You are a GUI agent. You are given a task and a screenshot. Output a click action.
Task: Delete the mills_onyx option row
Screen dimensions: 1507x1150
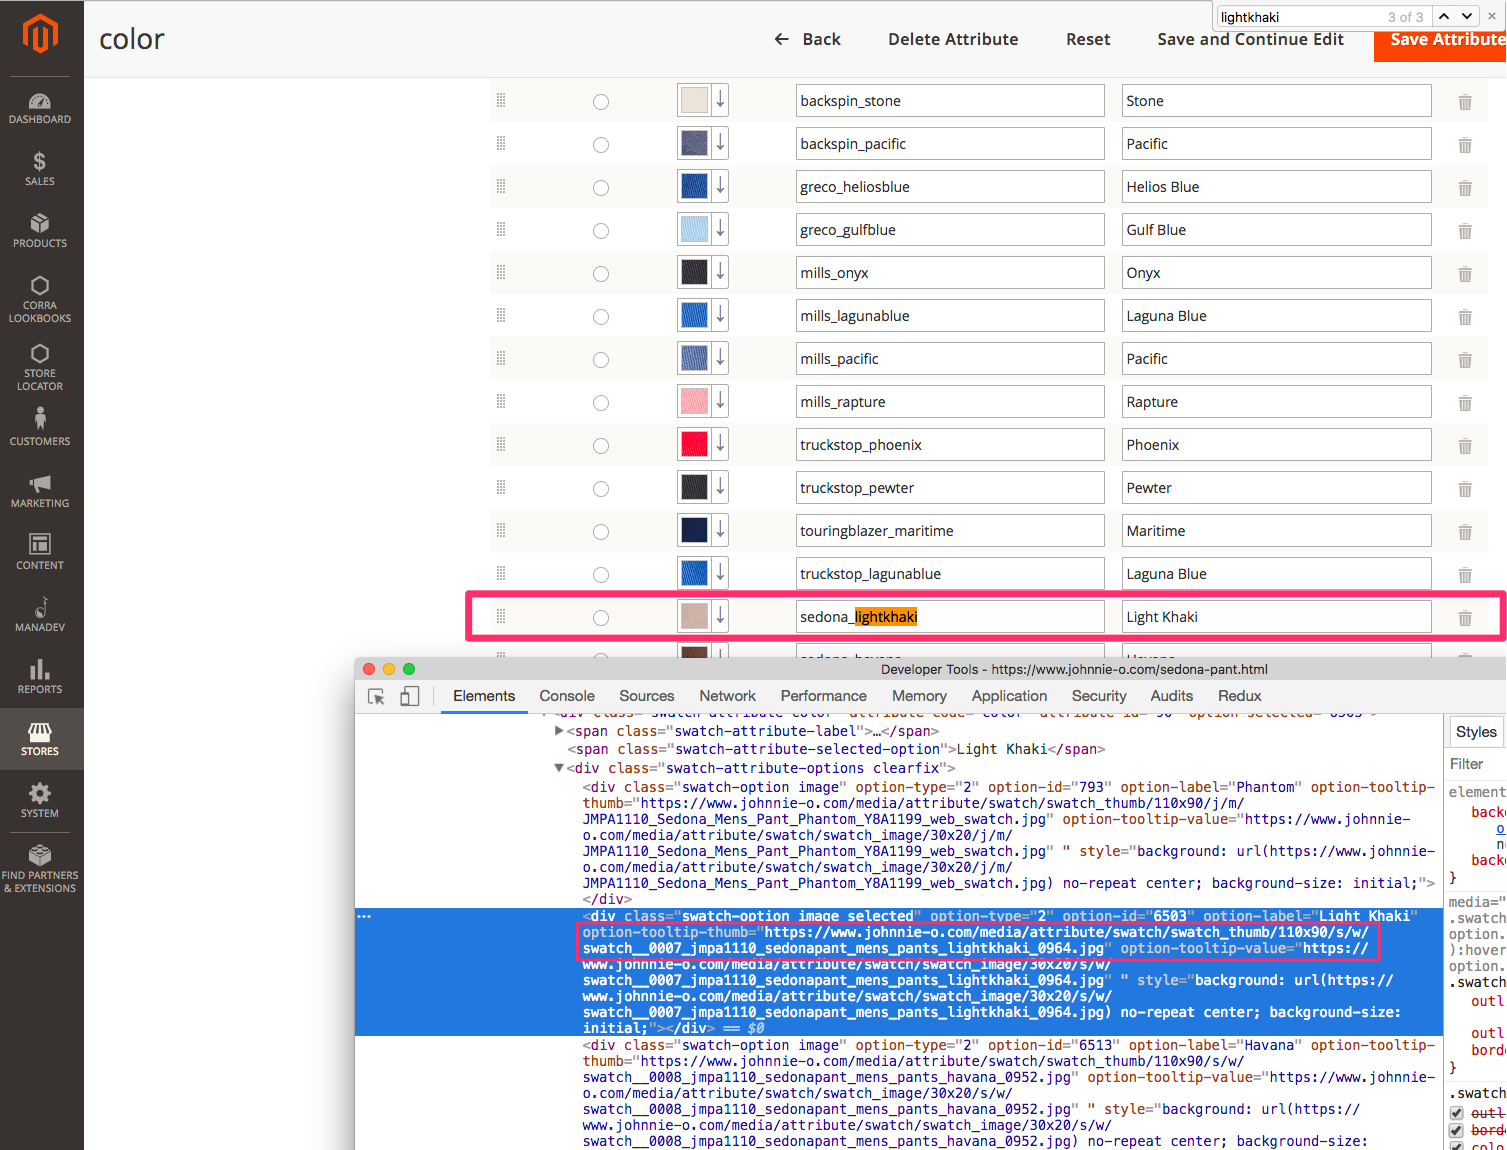[1465, 274]
